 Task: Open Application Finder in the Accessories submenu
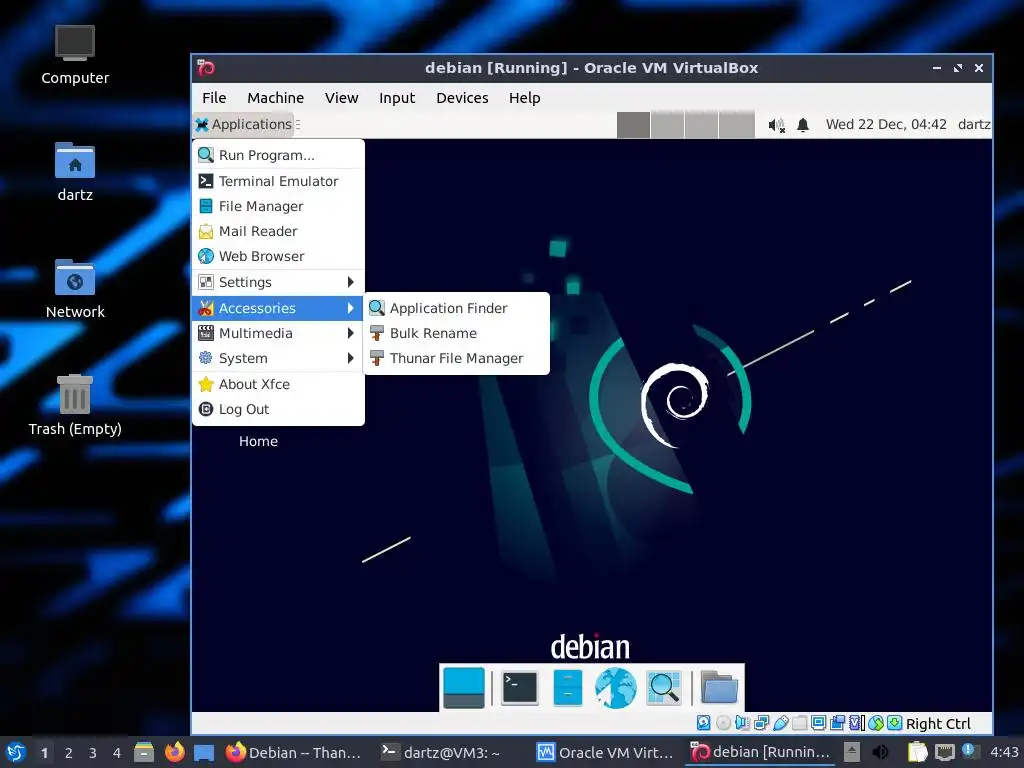[456, 308]
